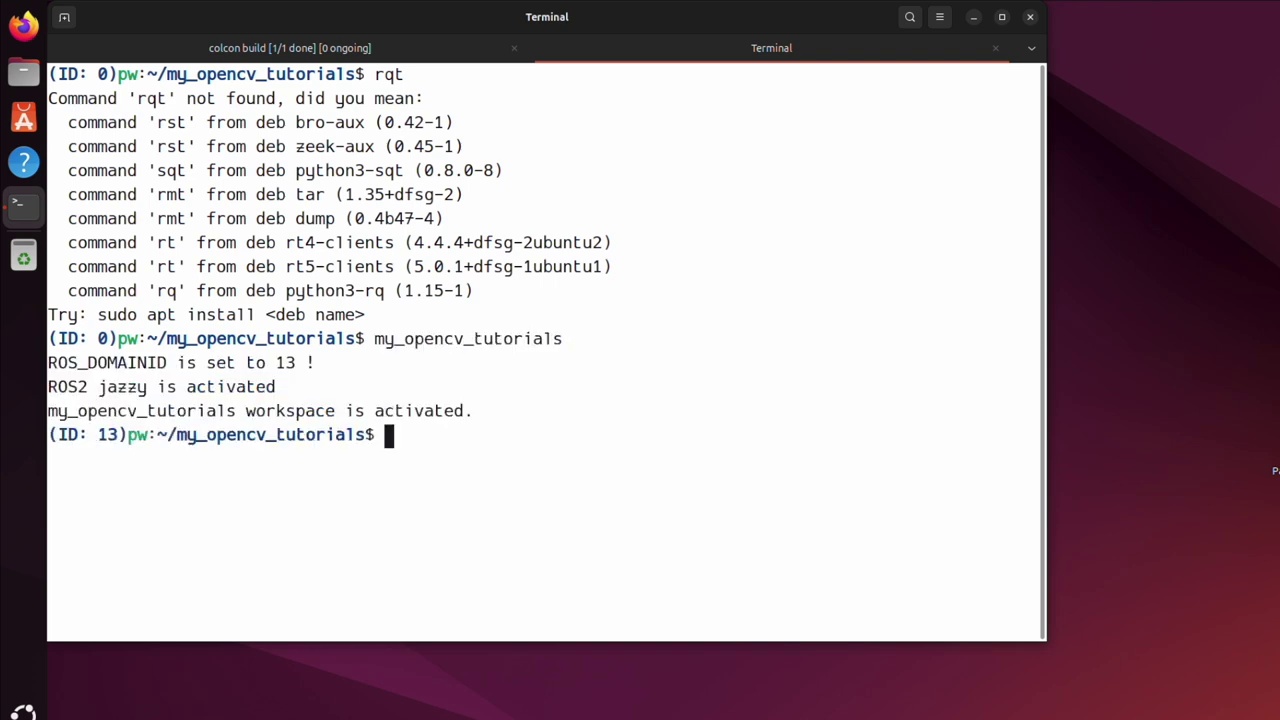Close the Terminal window

[1030, 17]
